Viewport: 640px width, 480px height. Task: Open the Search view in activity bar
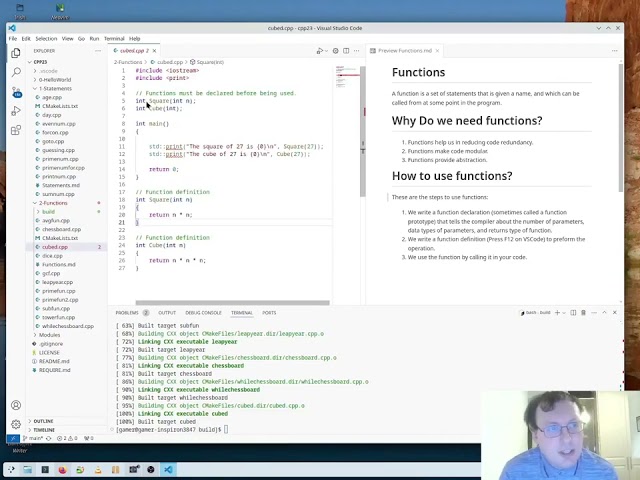(x=16, y=73)
